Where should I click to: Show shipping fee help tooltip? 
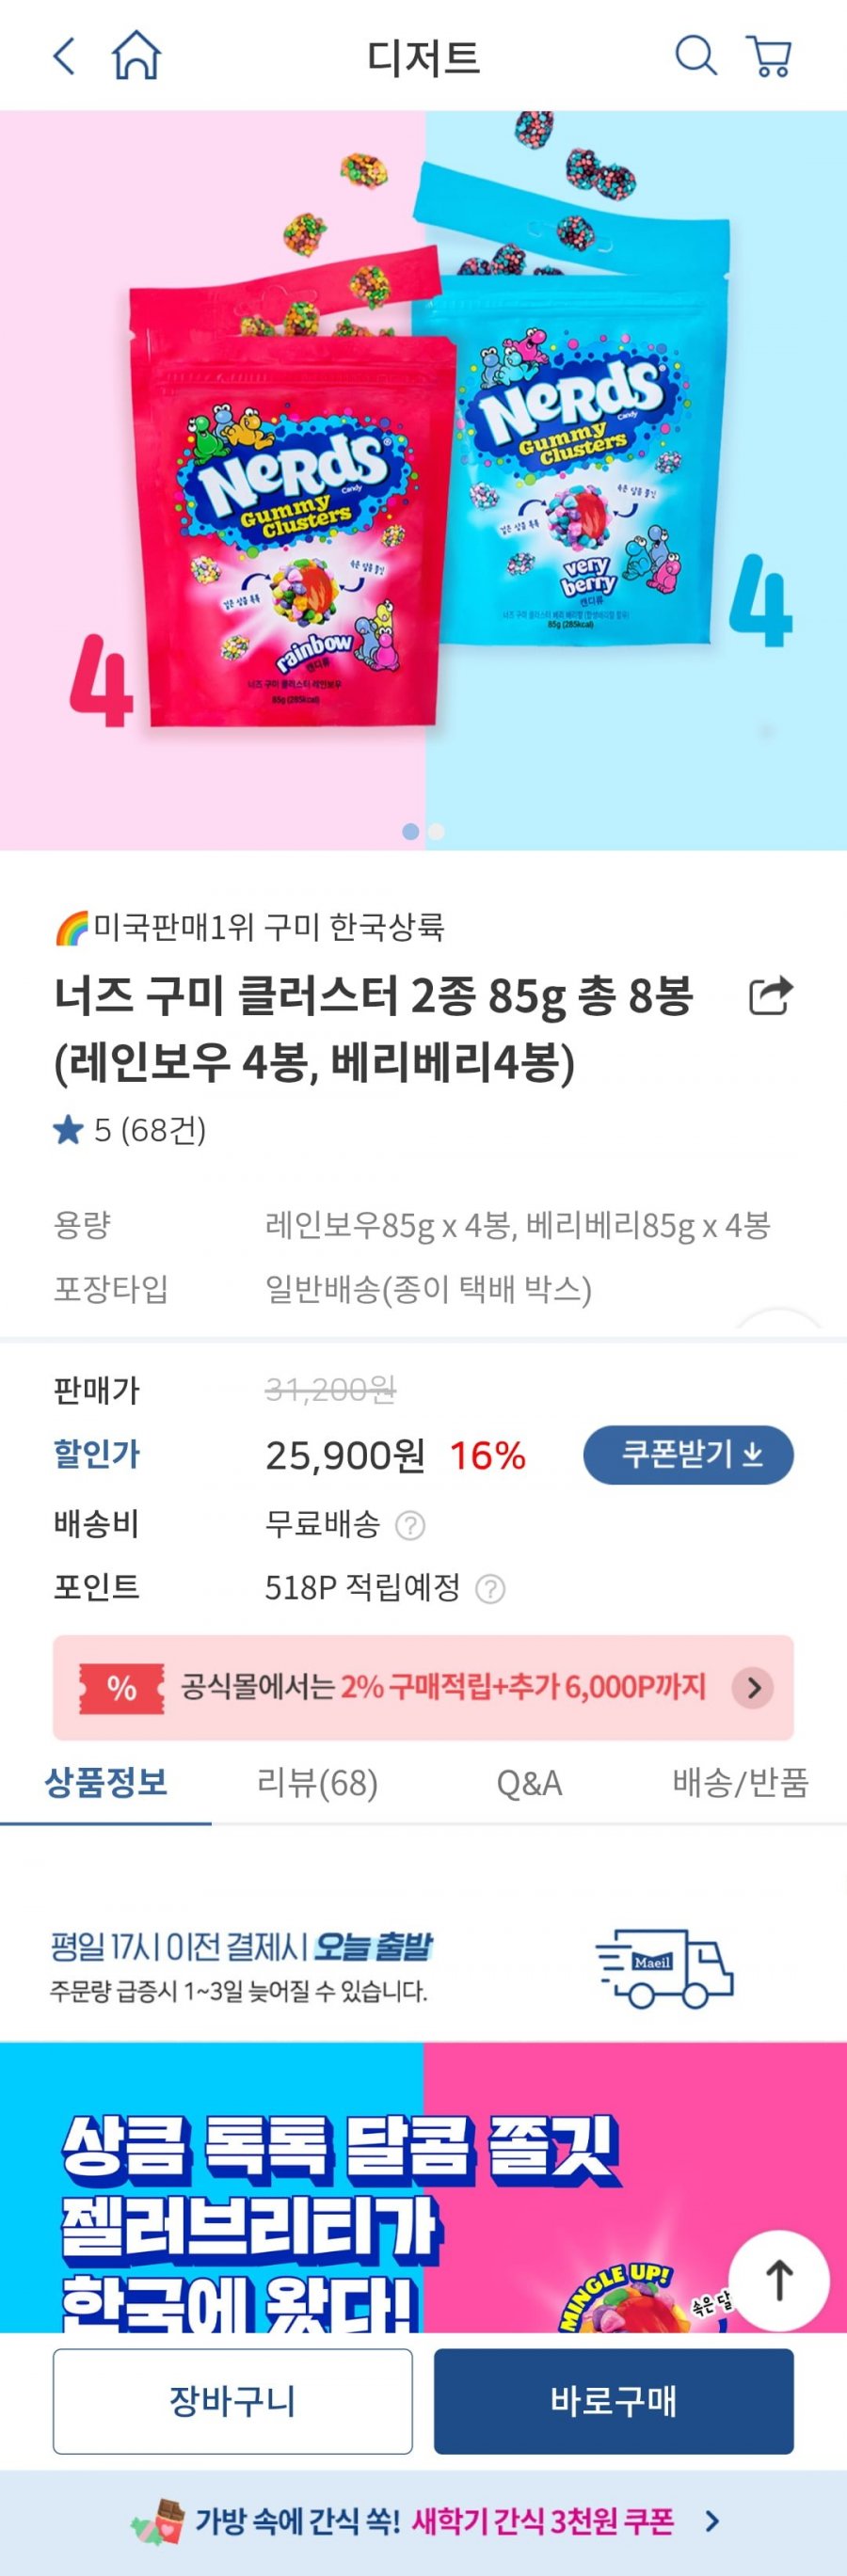point(410,1525)
